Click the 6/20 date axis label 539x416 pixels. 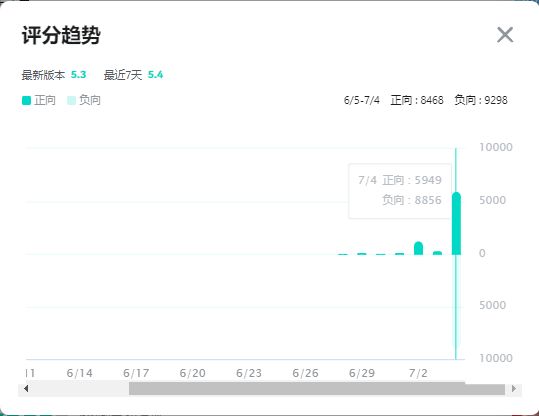tap(192, 373)
